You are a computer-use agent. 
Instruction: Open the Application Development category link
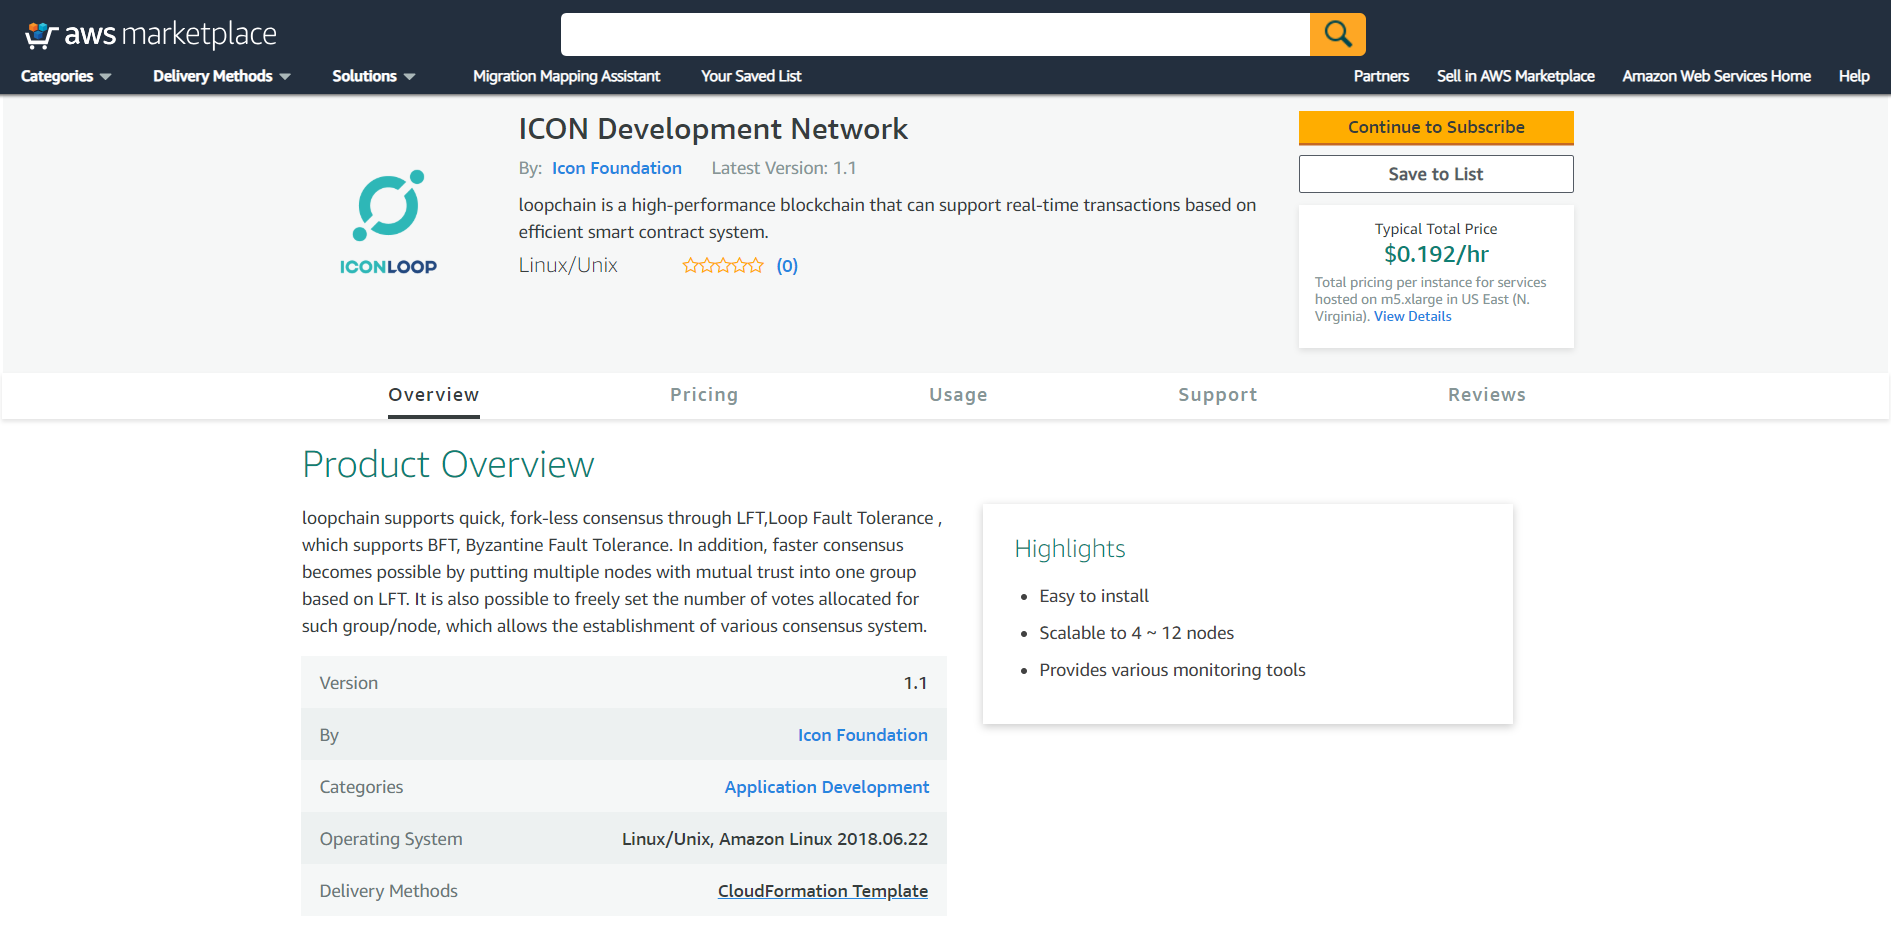click(x=826, y=787)
